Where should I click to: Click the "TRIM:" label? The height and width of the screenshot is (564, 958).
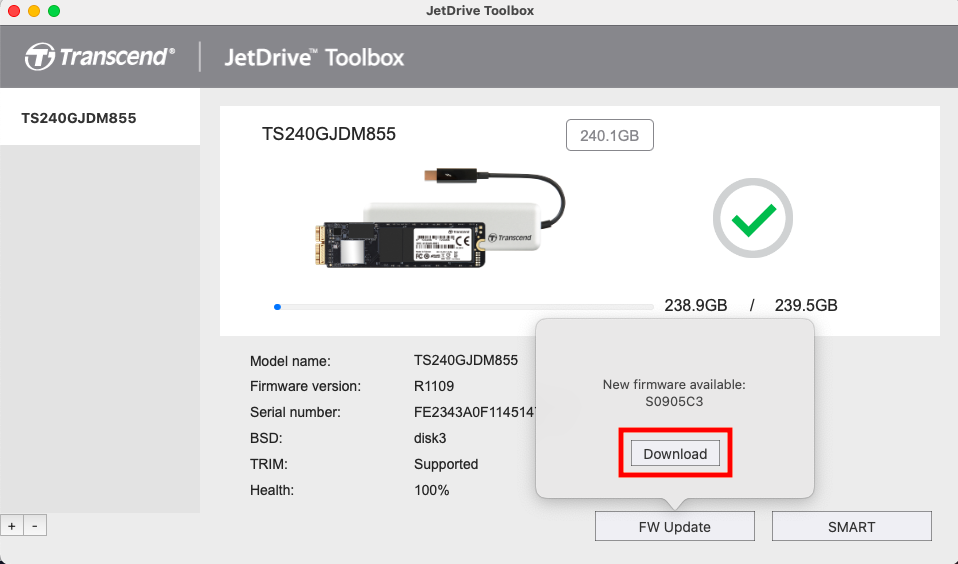pos(269,464)
